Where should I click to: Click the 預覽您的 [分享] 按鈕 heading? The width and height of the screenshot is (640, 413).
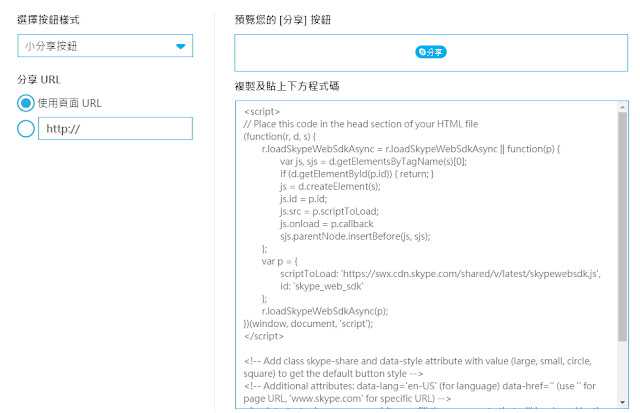tap(282, 20)
